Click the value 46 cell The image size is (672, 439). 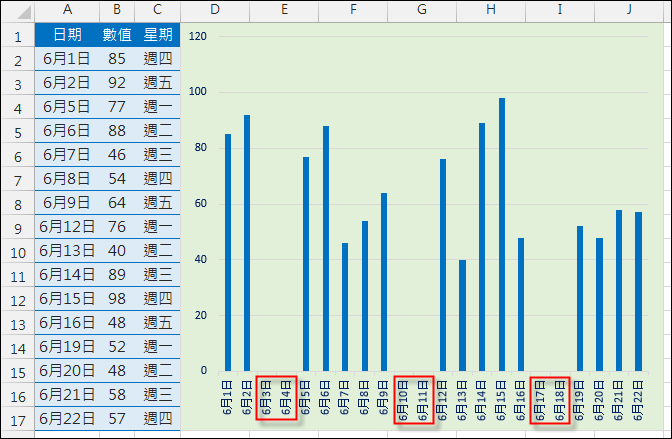click(x=117, y=155)
